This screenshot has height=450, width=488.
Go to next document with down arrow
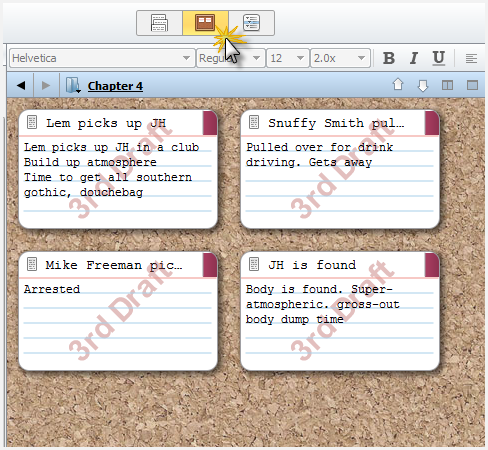point(423,86)
